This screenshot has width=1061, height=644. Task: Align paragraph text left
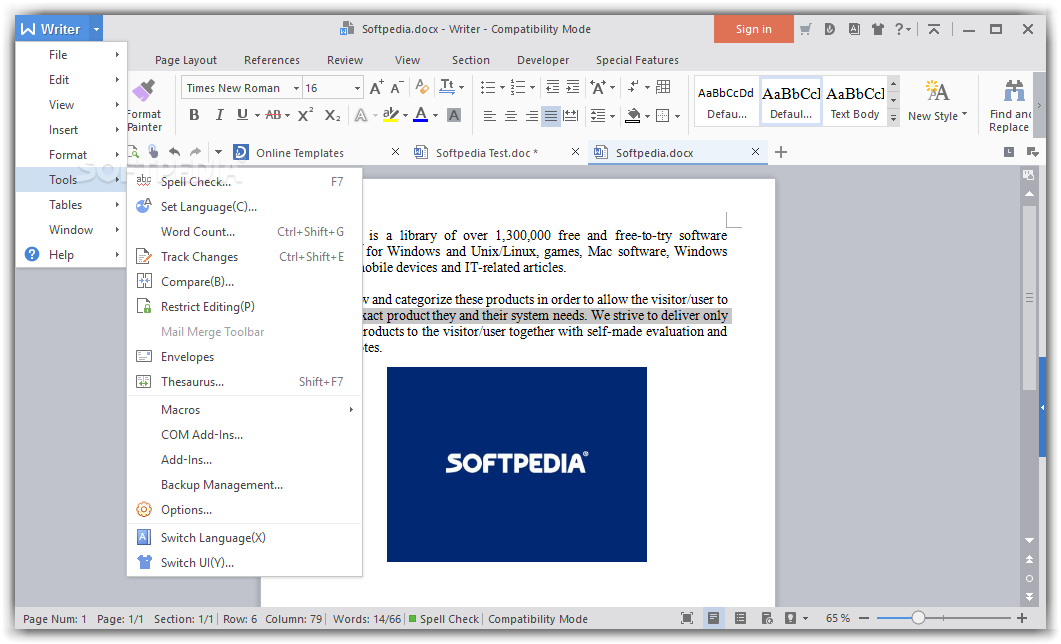point(490,116)
